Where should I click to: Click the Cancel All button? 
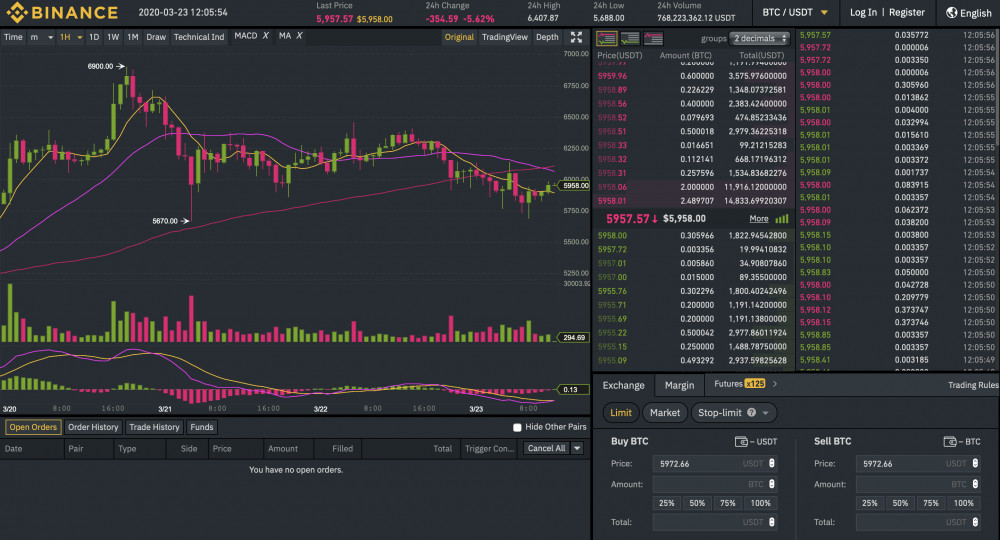[546, 448]
